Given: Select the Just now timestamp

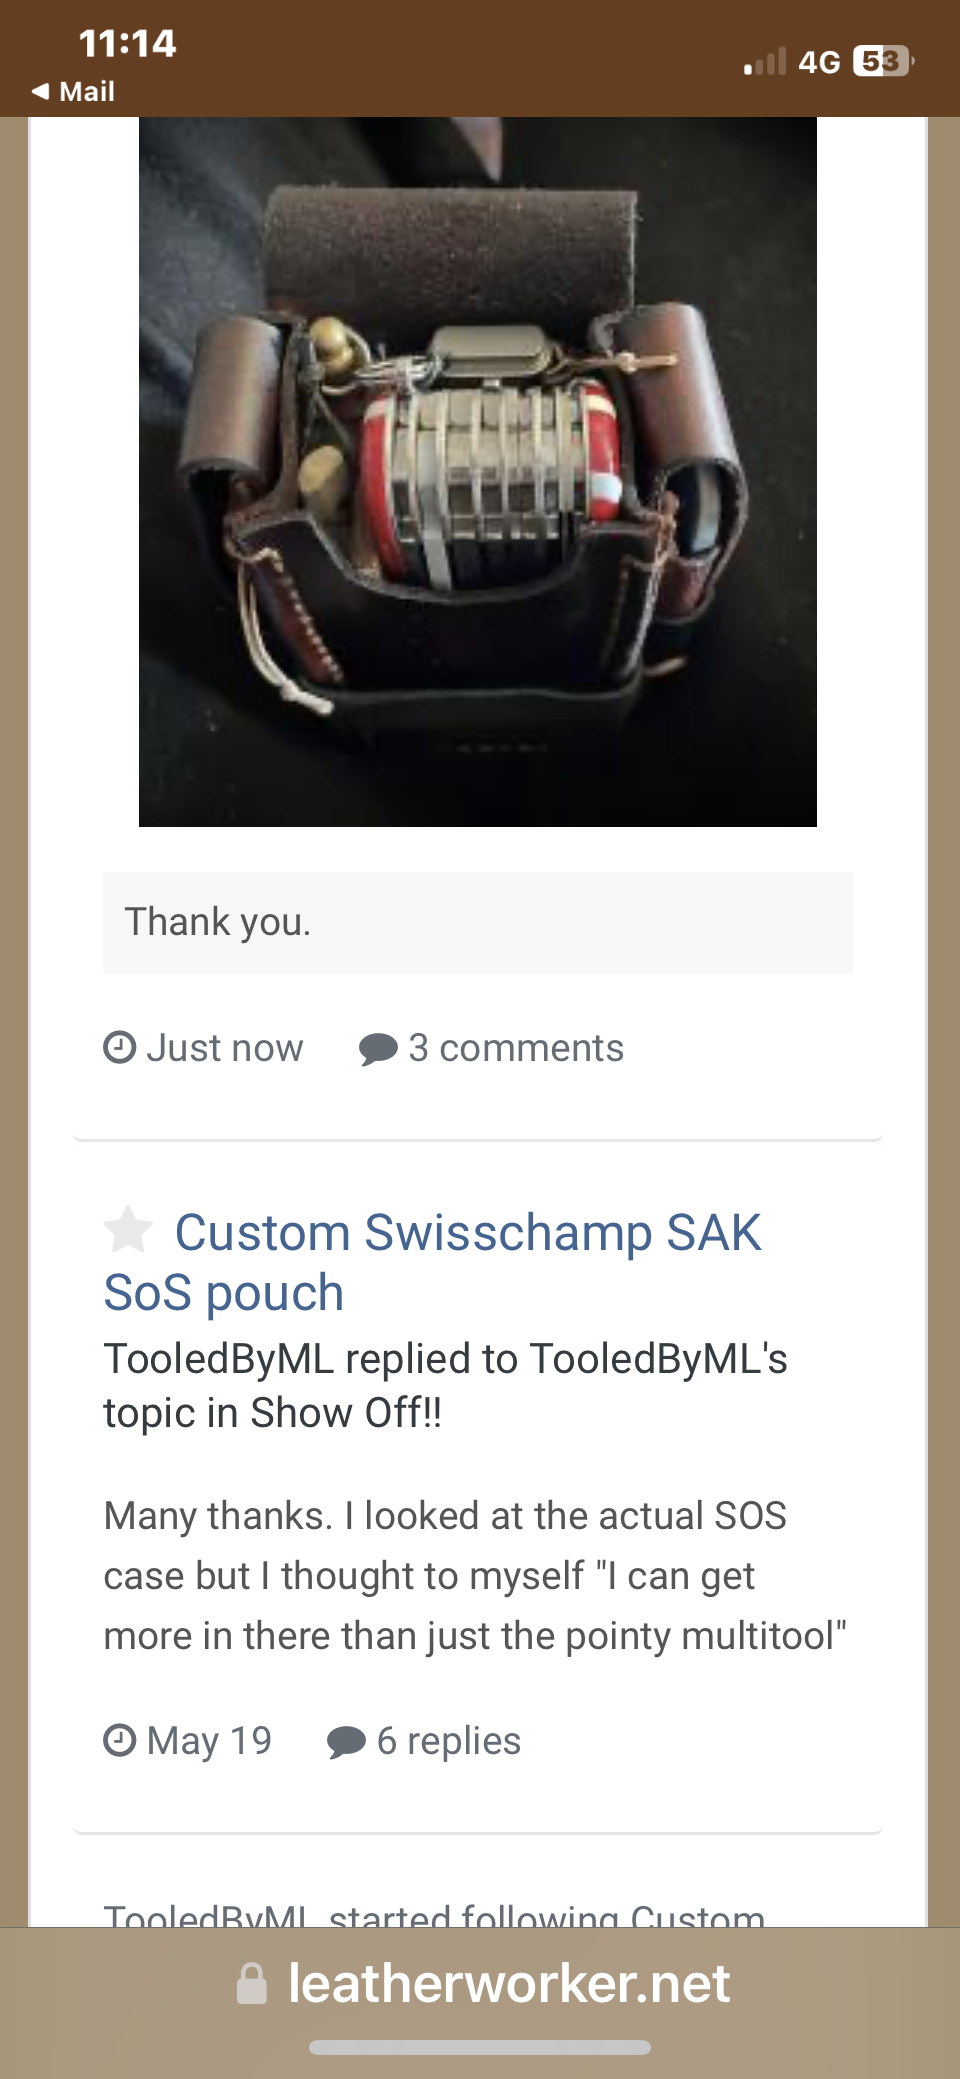Looking at the screenshot, I should point(225,1048).
